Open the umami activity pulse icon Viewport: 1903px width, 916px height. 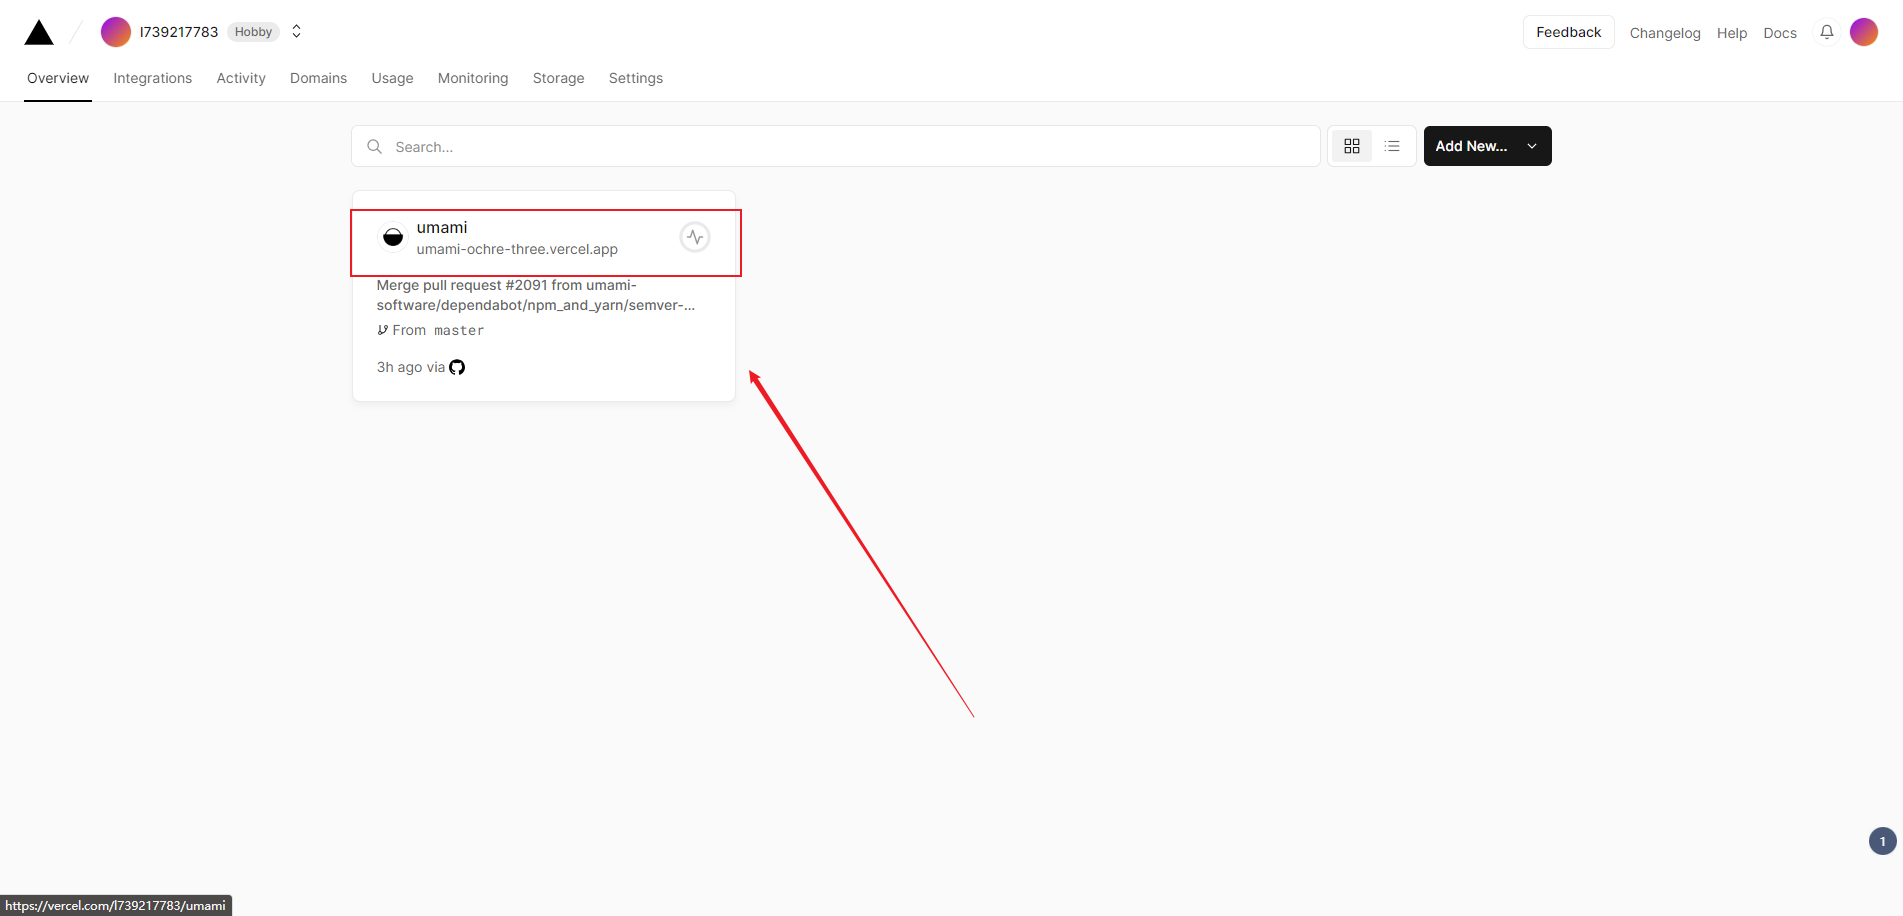pyautogui.click(x=695, y=237)
